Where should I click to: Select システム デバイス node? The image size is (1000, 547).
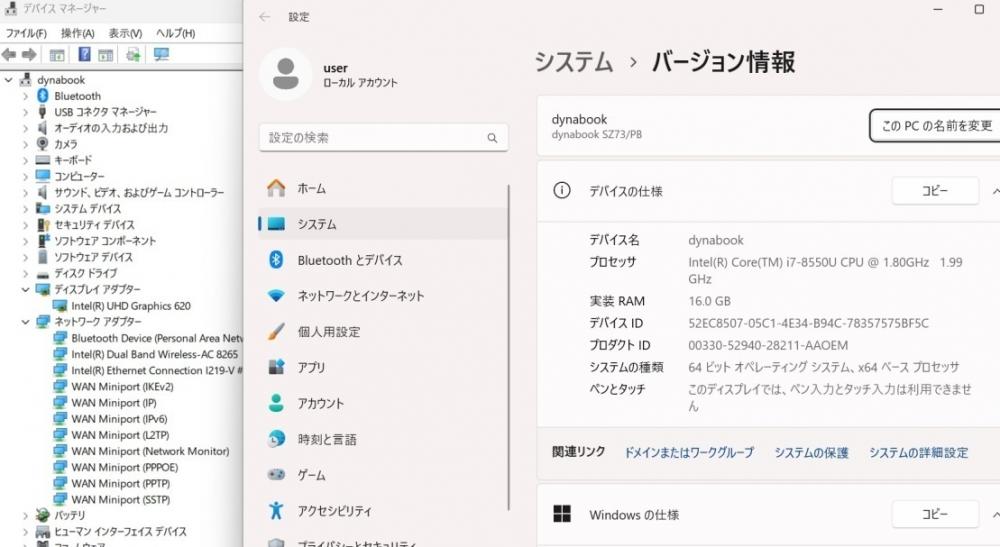[87, 208]
